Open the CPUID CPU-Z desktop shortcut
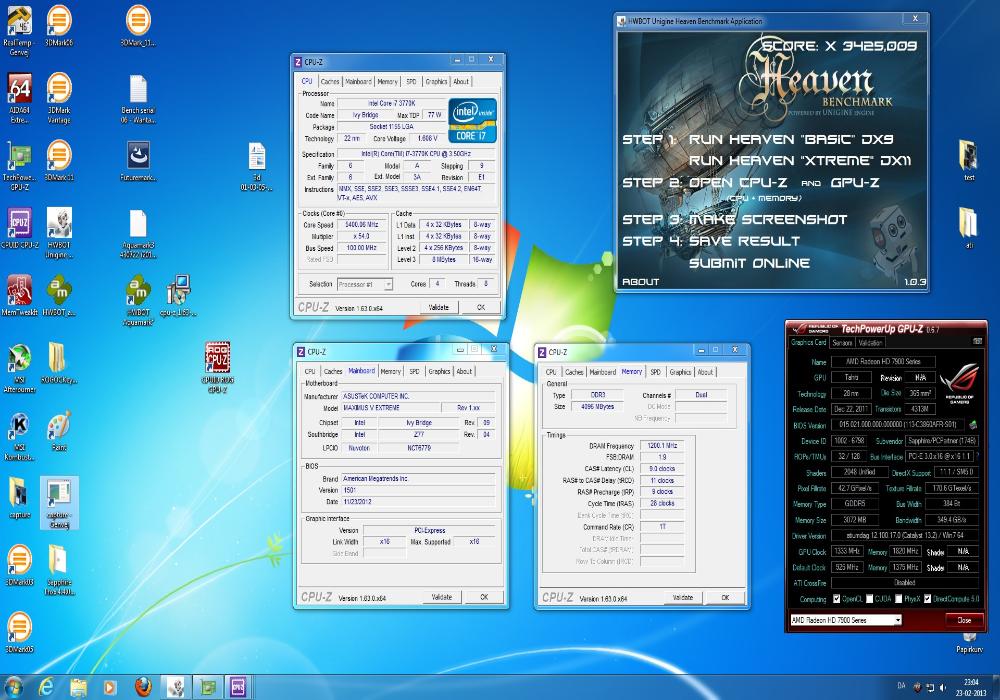This screenshot has width=1000, height=700. coord(19,228)
